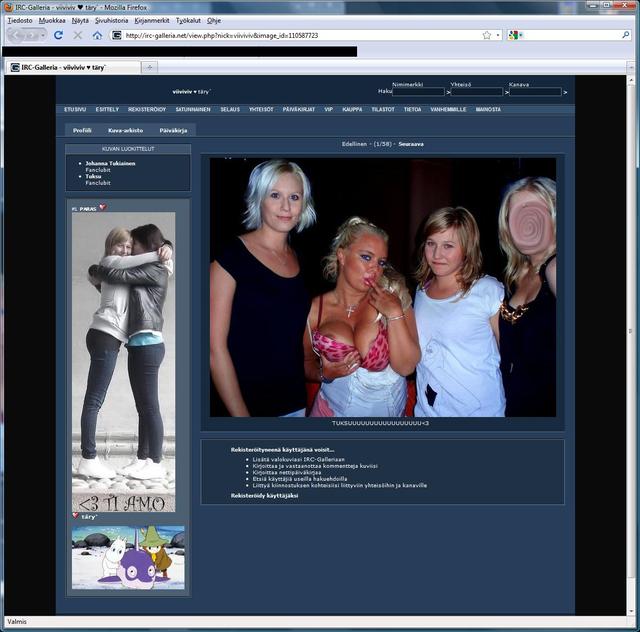This screenshot has width=640, height=632.
Task: Open MAINOSTA navigation link
Action: click(x=488, y=109)
